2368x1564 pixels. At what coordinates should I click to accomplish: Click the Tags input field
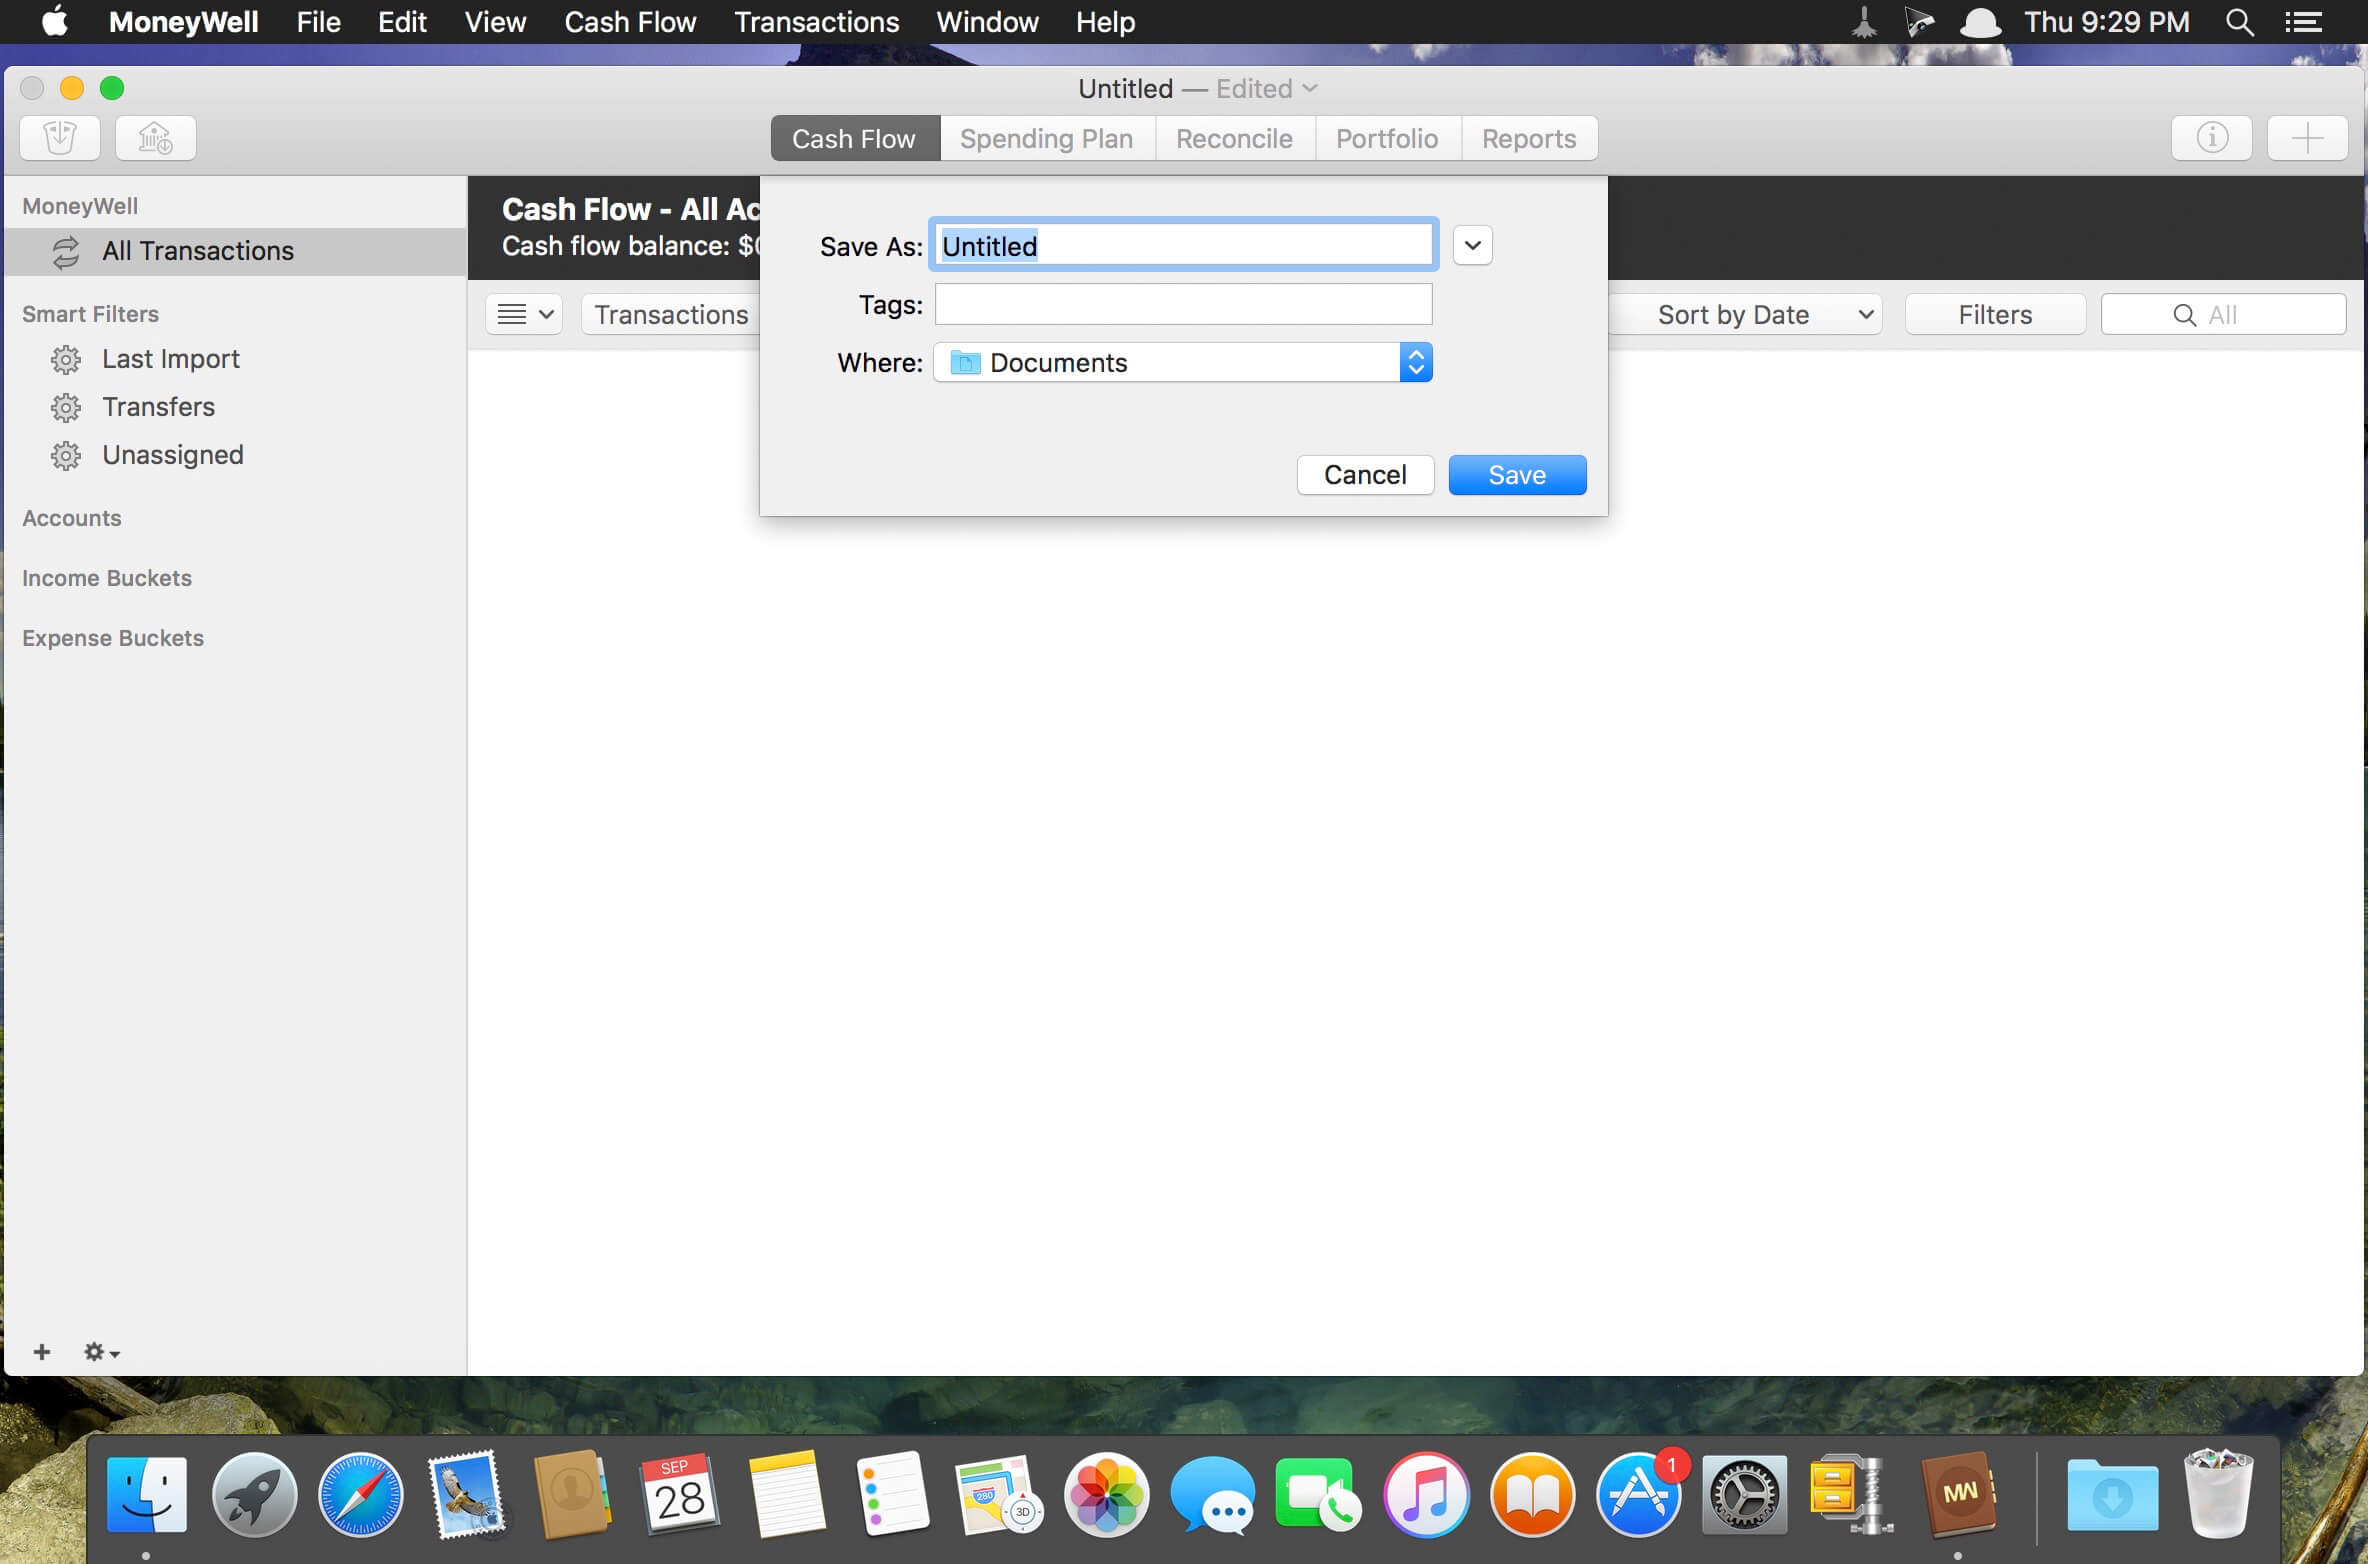[1184, 304]
